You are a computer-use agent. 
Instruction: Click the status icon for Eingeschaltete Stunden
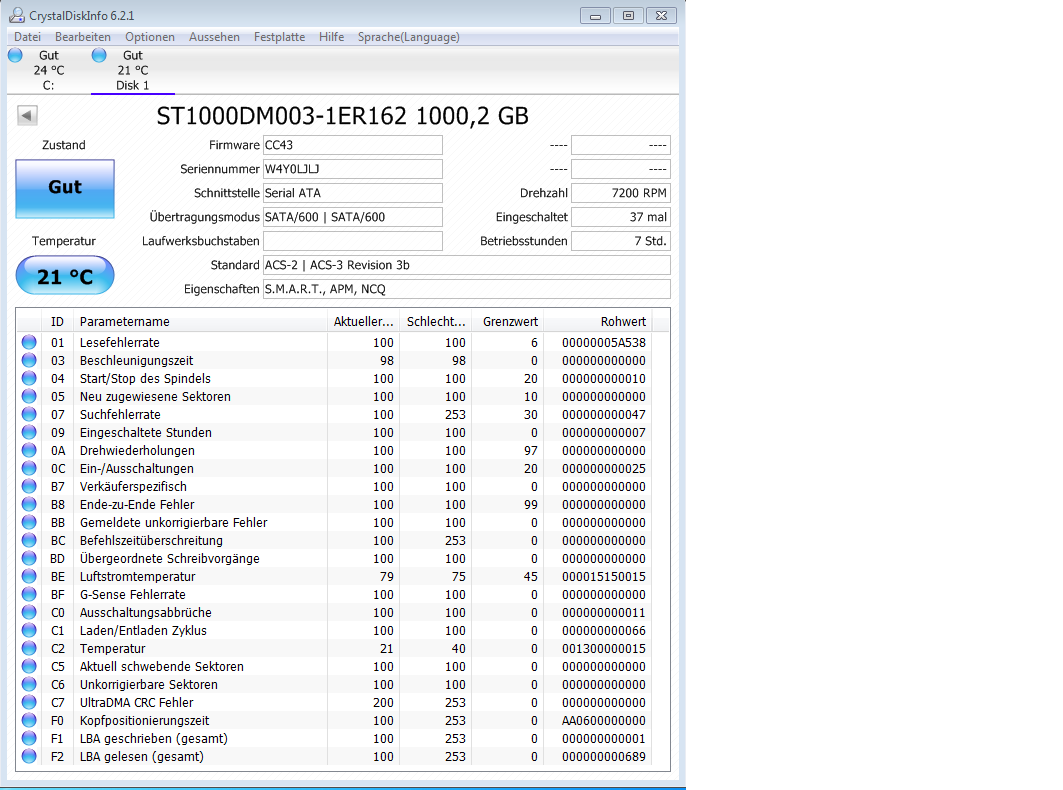29,432
